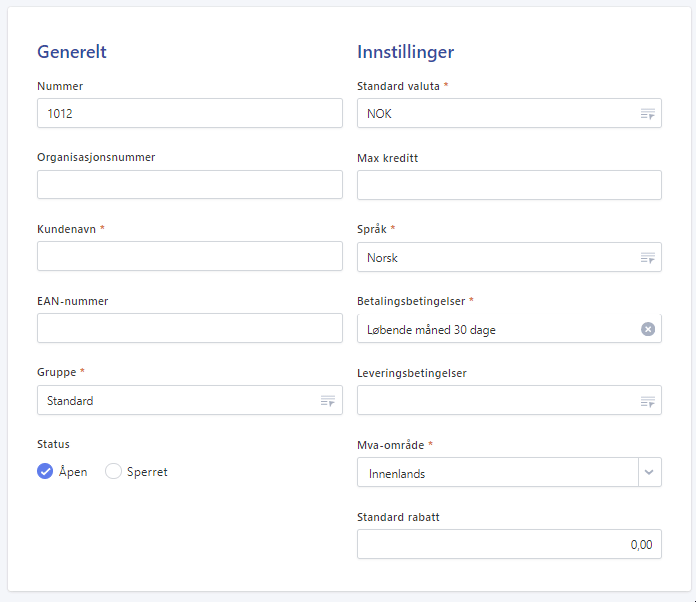Click the Standard rabatt label
The height and width of the screenshot is (602, 696).
[398, 517]
